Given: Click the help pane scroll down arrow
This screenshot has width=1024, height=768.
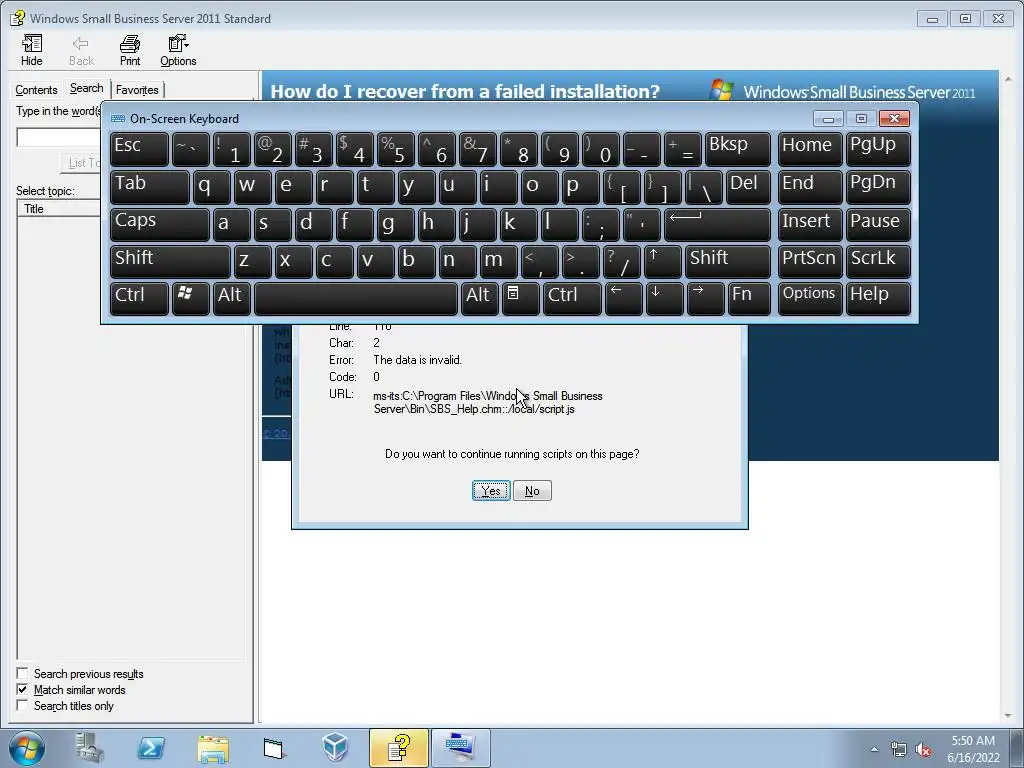Looking at the screenshot, I should pos(1009,716).
